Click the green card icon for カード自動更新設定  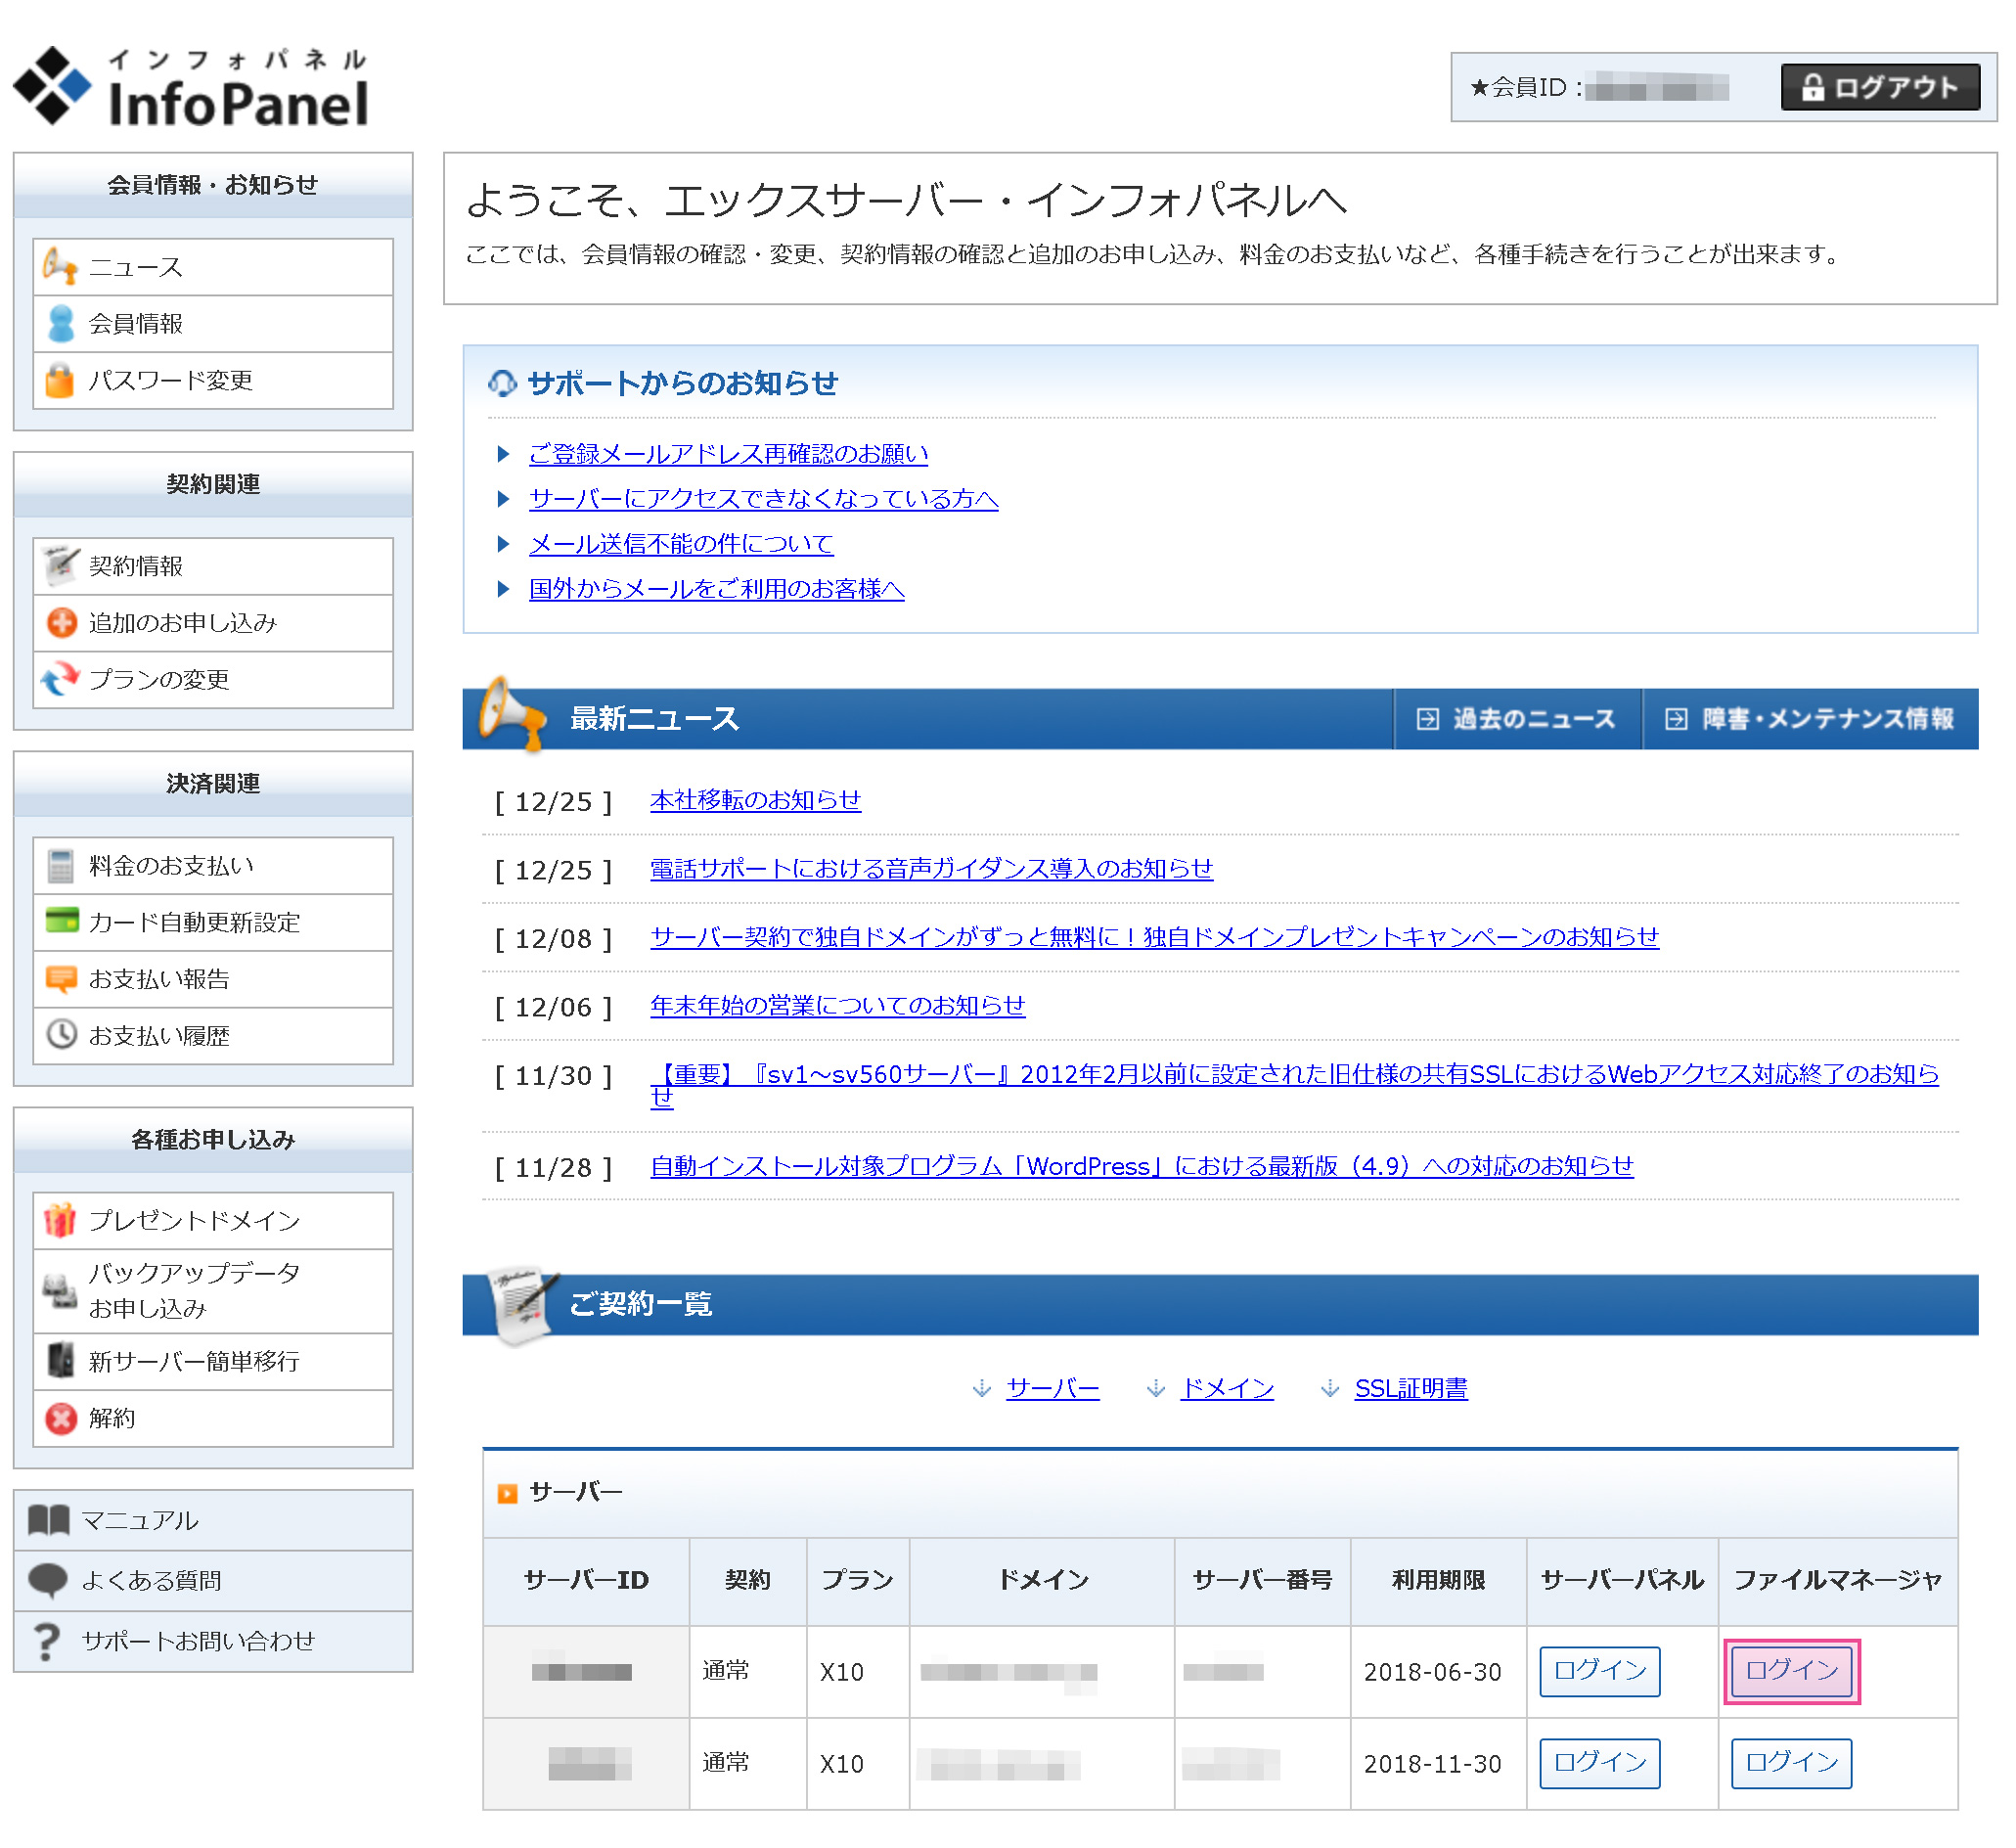pos(62,922)
